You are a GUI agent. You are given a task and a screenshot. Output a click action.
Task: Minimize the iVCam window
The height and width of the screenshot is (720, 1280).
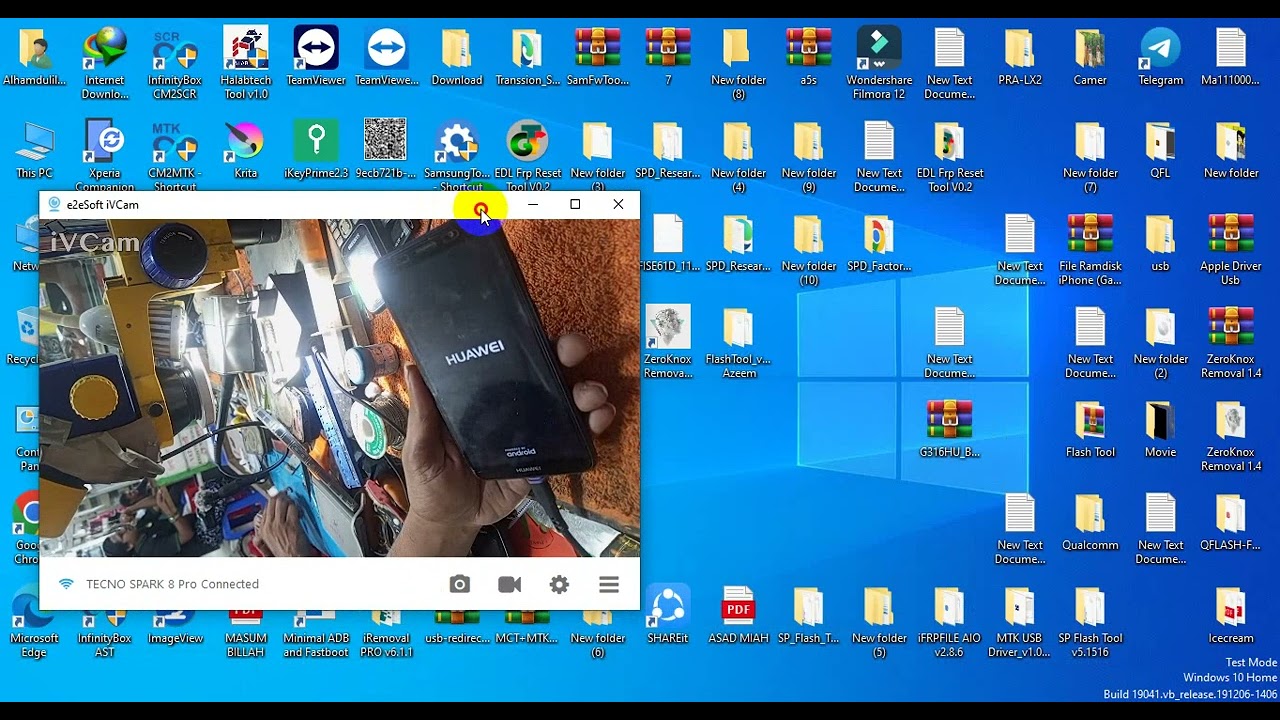(533, 204)
